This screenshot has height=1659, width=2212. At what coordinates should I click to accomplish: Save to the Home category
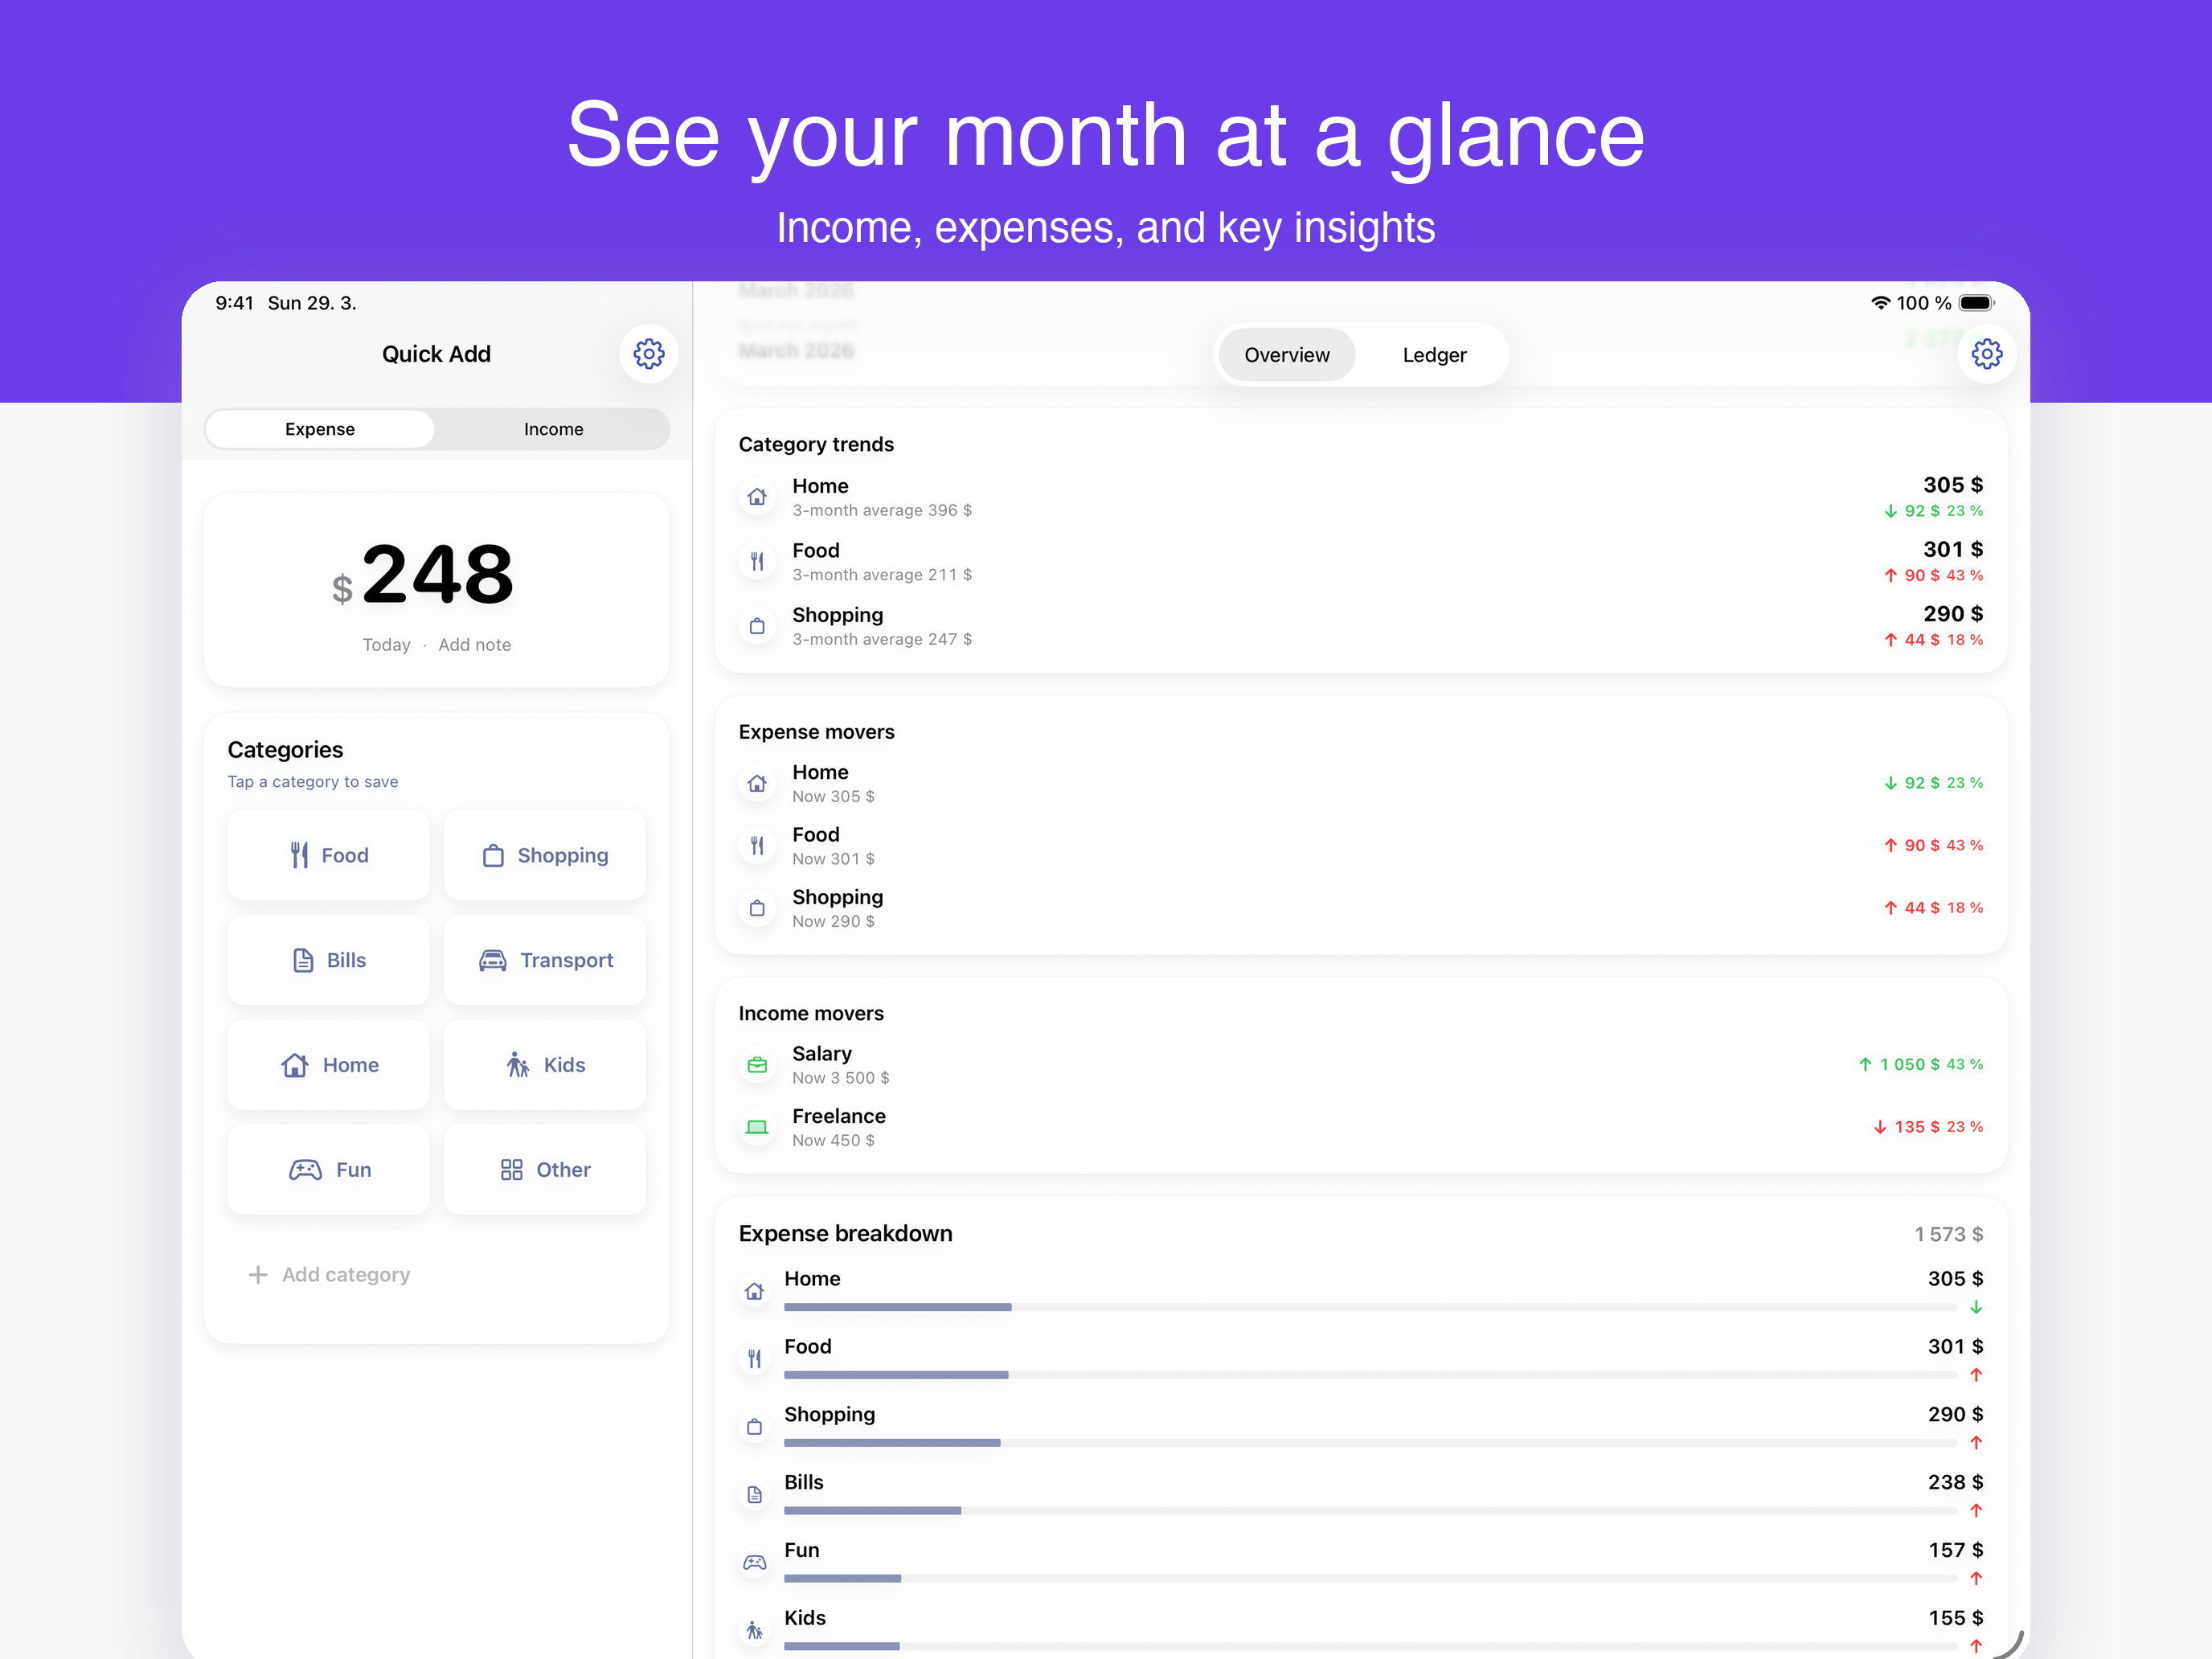pos(328,1065)
